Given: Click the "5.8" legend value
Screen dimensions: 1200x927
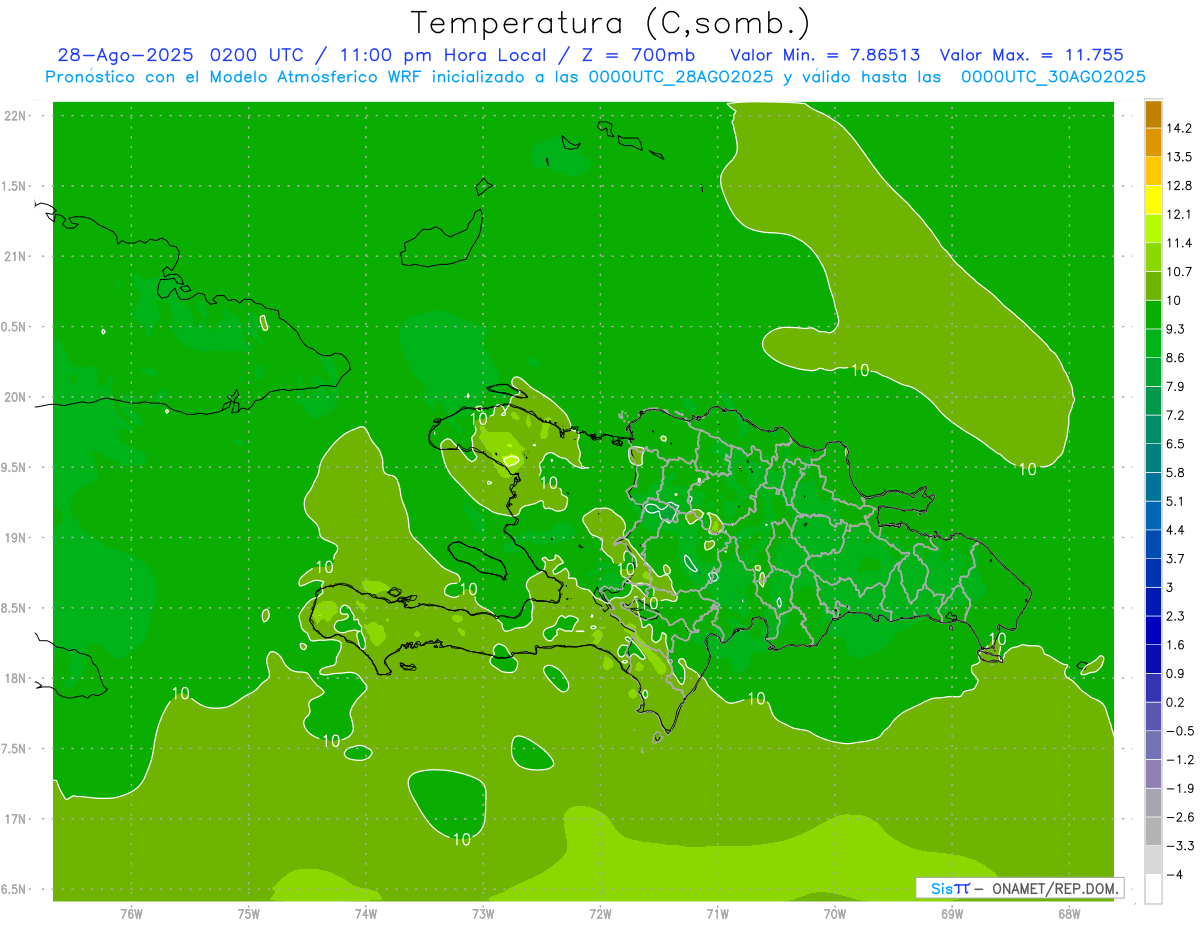Looking at the screenshot, I should click(1175, 473).
